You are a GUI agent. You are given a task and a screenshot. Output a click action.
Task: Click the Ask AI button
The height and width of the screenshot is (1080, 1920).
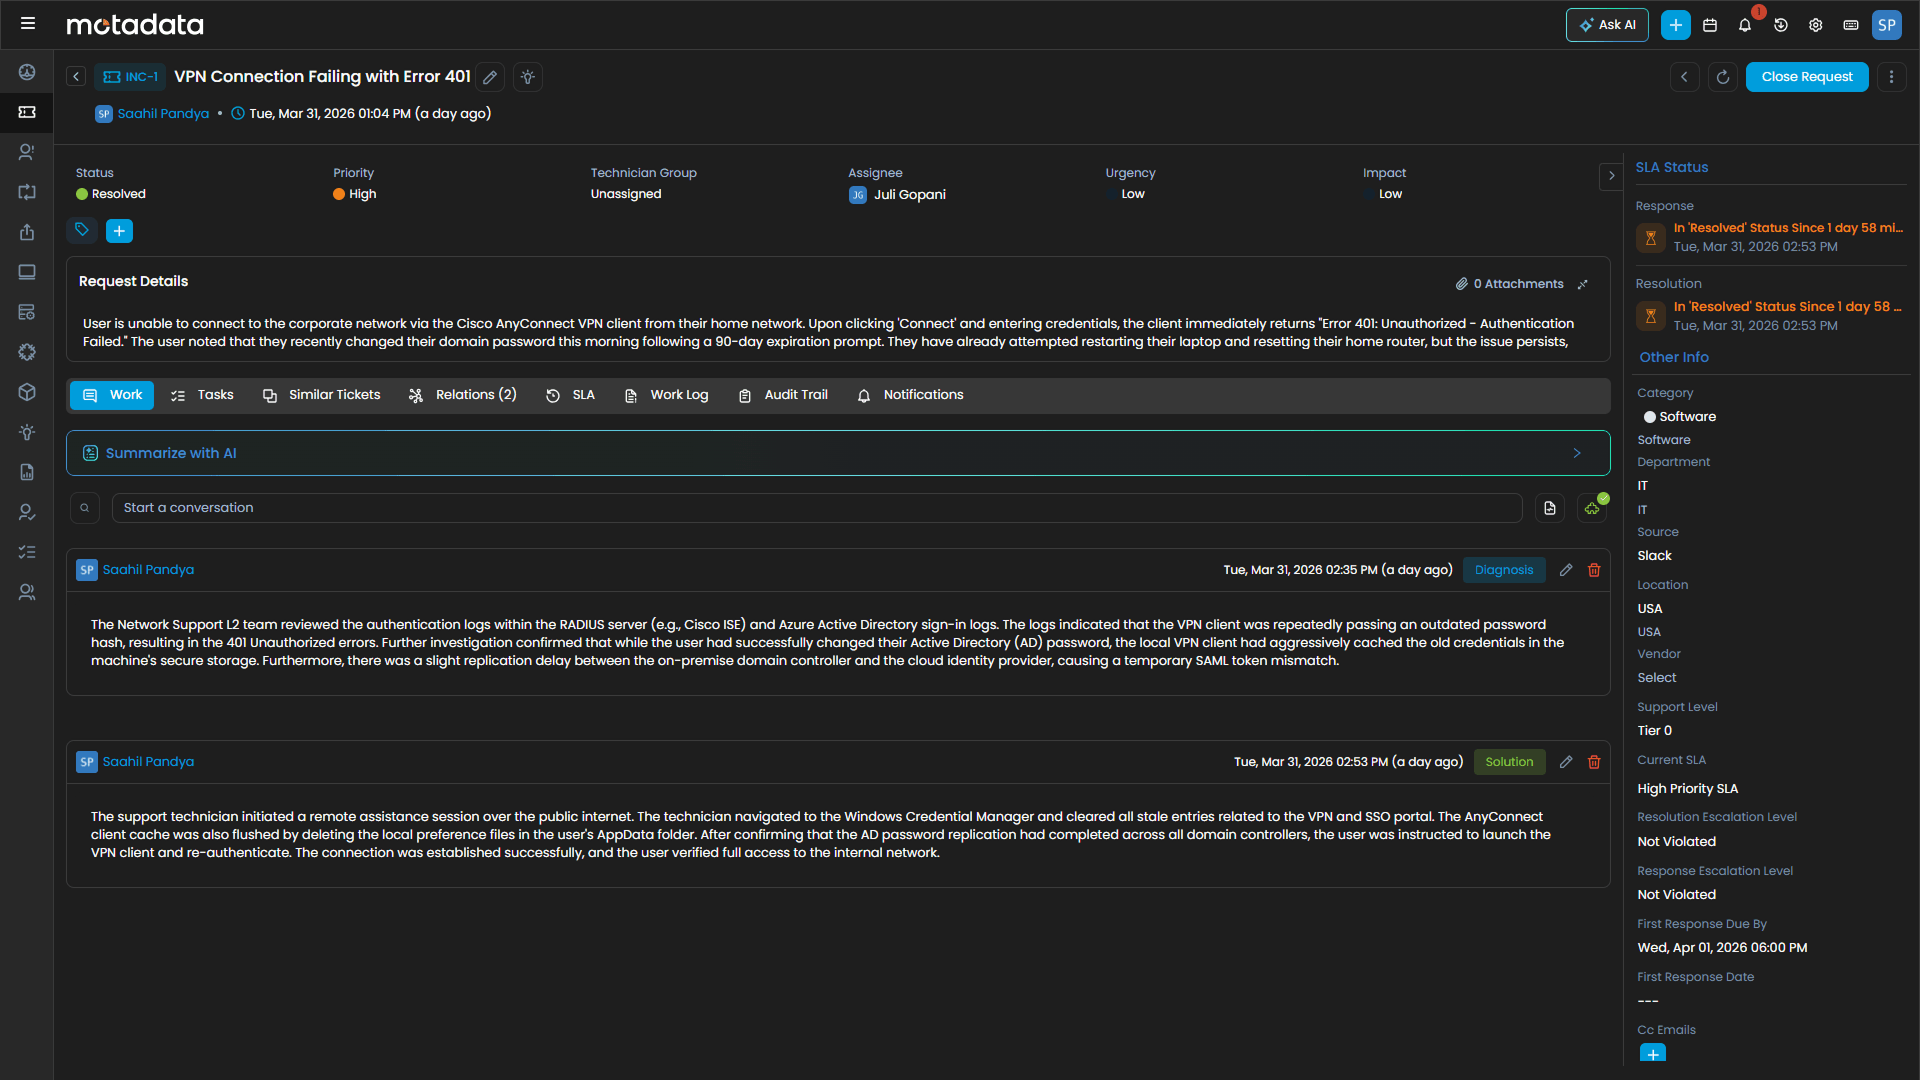(x=1607, y=25)
